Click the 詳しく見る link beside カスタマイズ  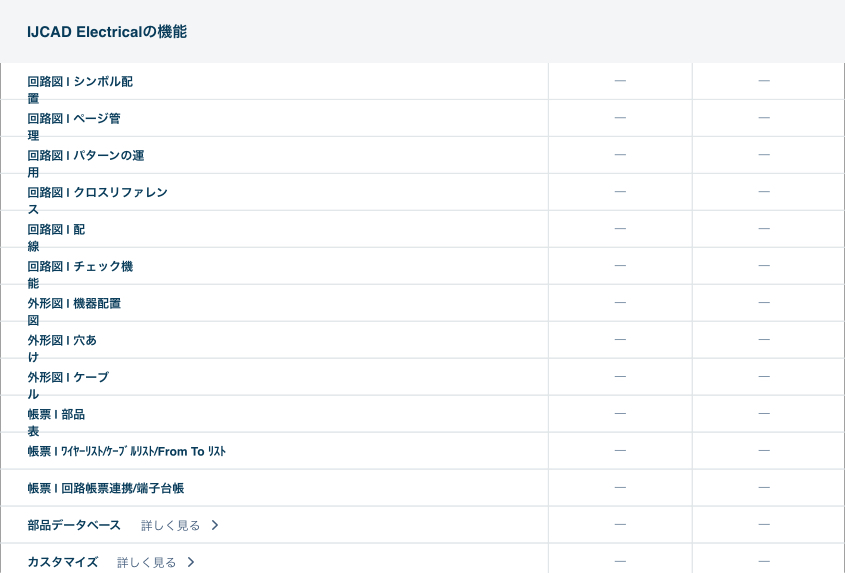[x=146, y=562]
